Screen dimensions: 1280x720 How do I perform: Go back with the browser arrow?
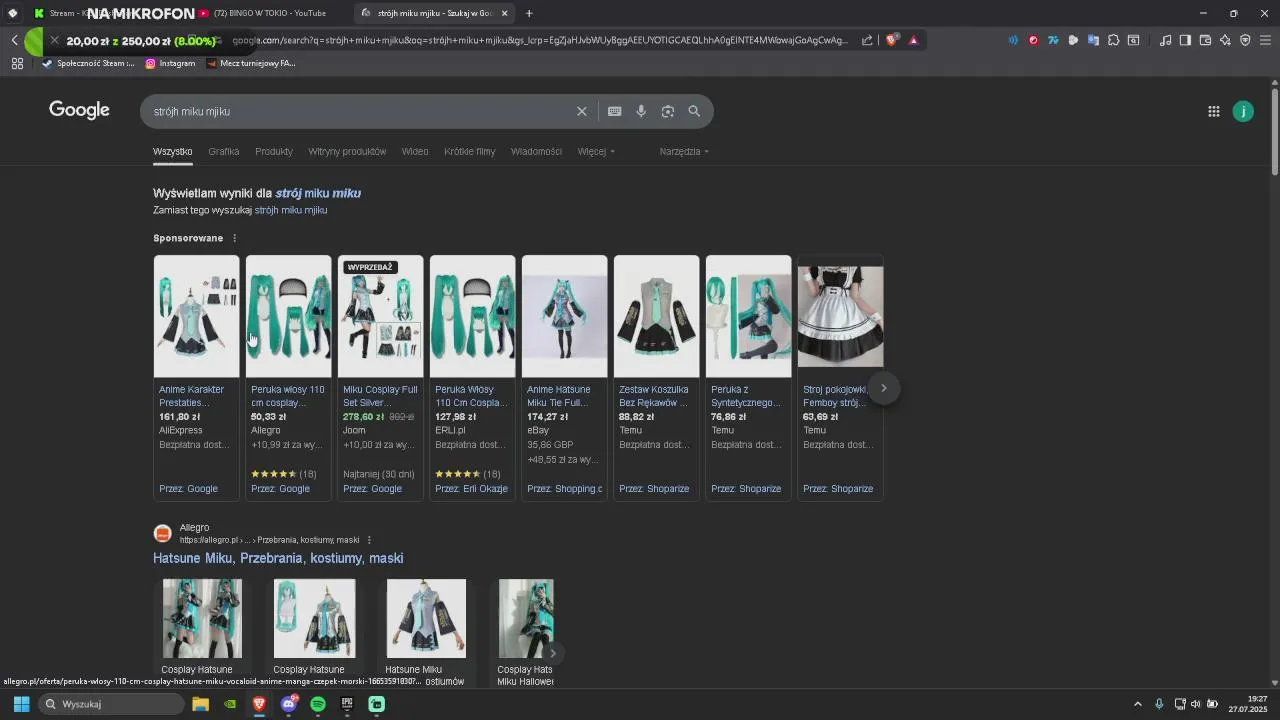pyautogui.click(x=15, y=40)
